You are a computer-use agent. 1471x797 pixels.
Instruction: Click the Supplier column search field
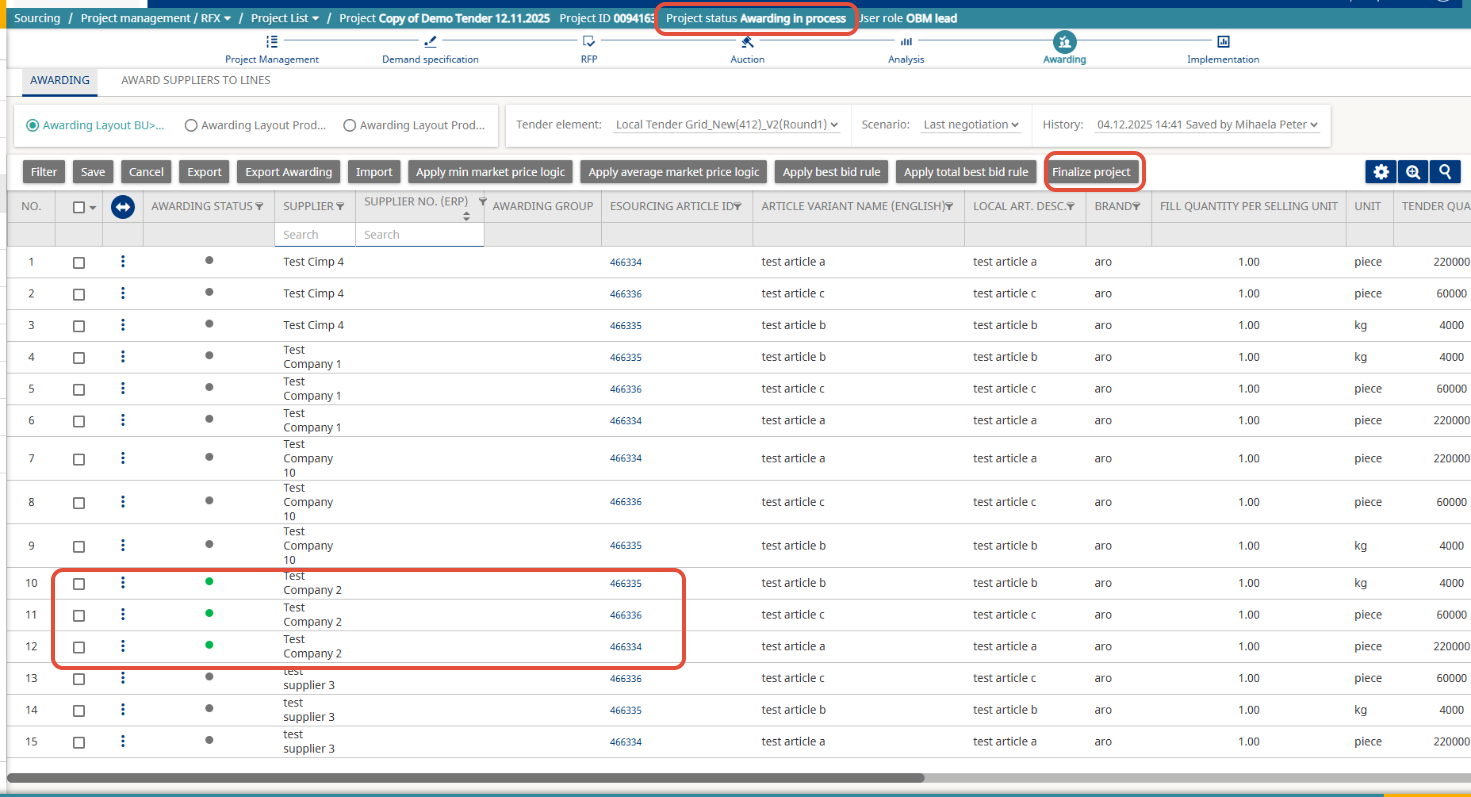pos(314,235)
